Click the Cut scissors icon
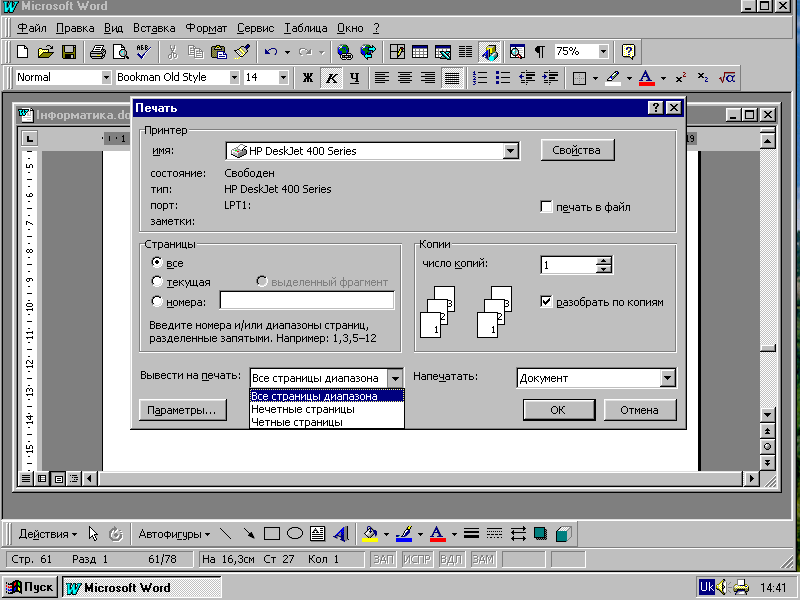This screenshot has height=600, width=800. point(172,52)
